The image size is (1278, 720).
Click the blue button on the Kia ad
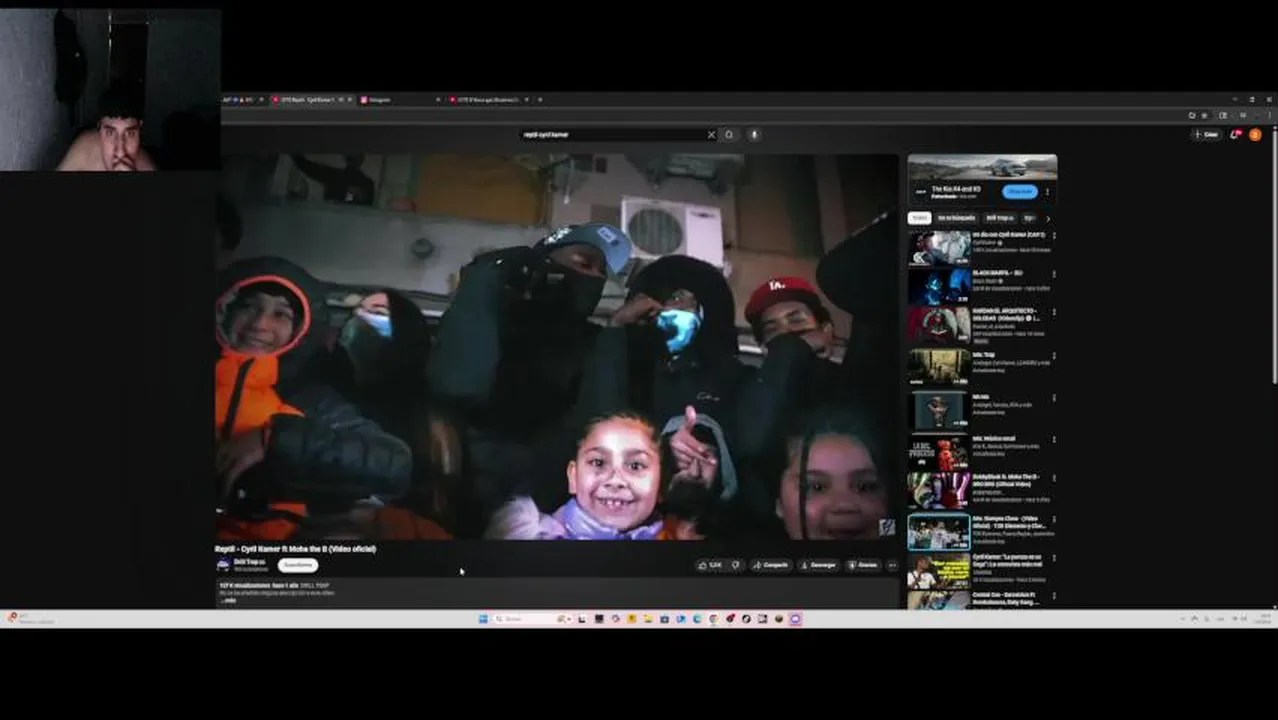(1020, 191)
